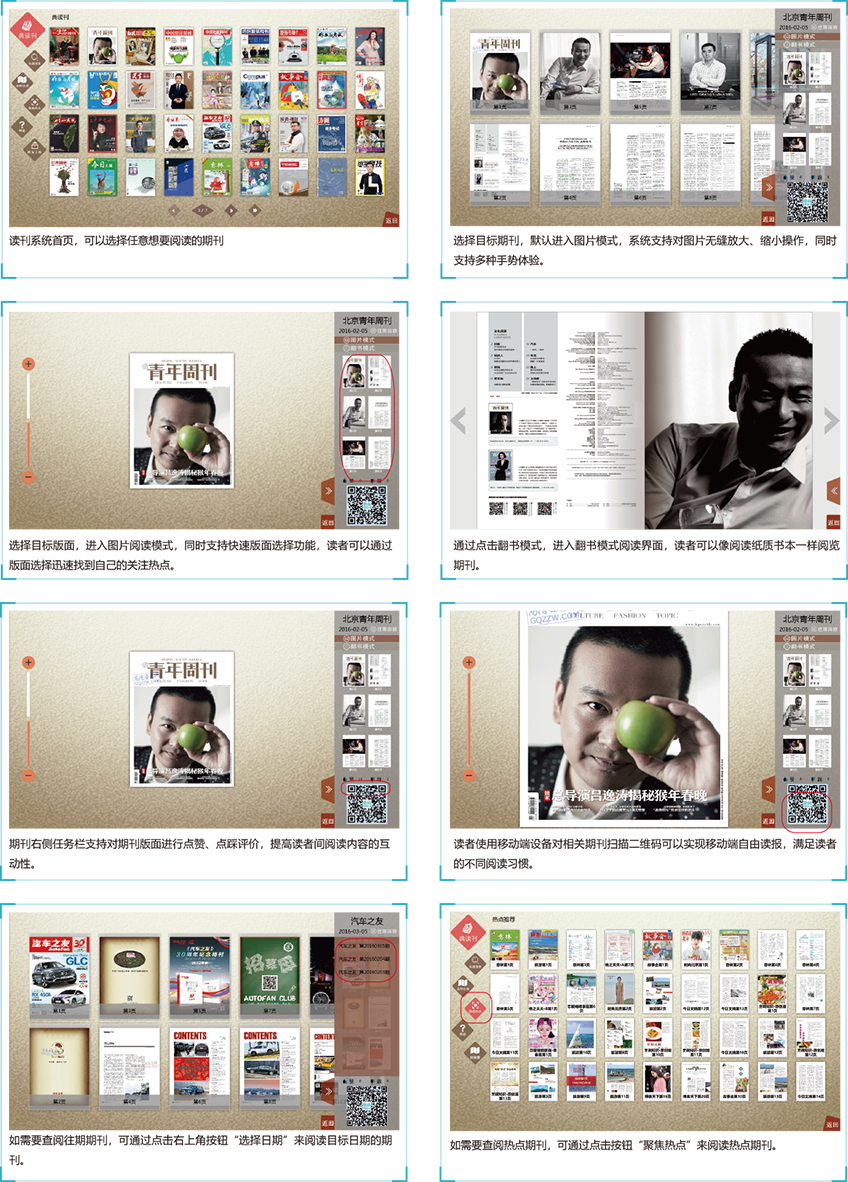Click the 返回 button on the 青年周刊 page-grid screen
This screenshot has height=1182, width=848.
[x=769, y=219]
